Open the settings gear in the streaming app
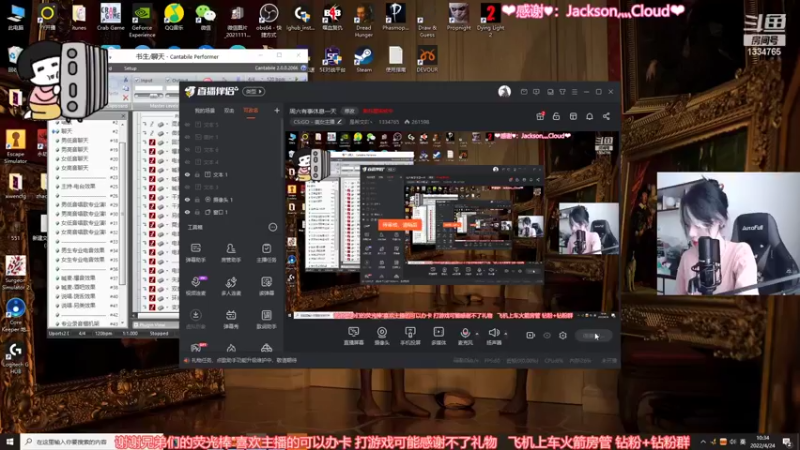The image size is (800, 450). (x=563, y=335)
